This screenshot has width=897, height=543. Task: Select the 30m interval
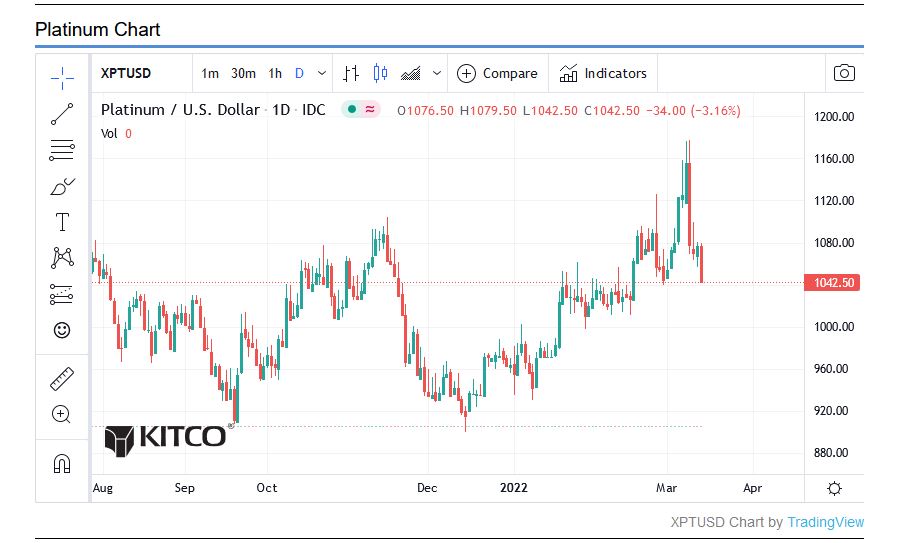(x=243, y=73)
